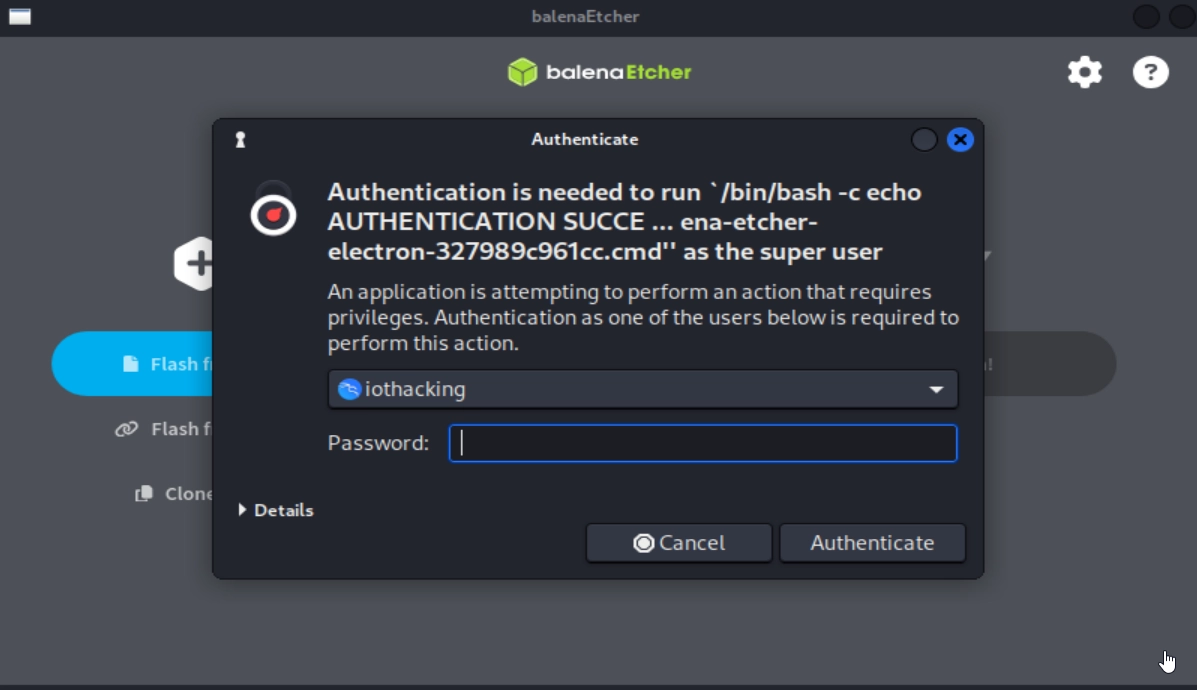
Task: Click the plus icon to add an image
Action: pyautogui.click(x=200, y=262)
